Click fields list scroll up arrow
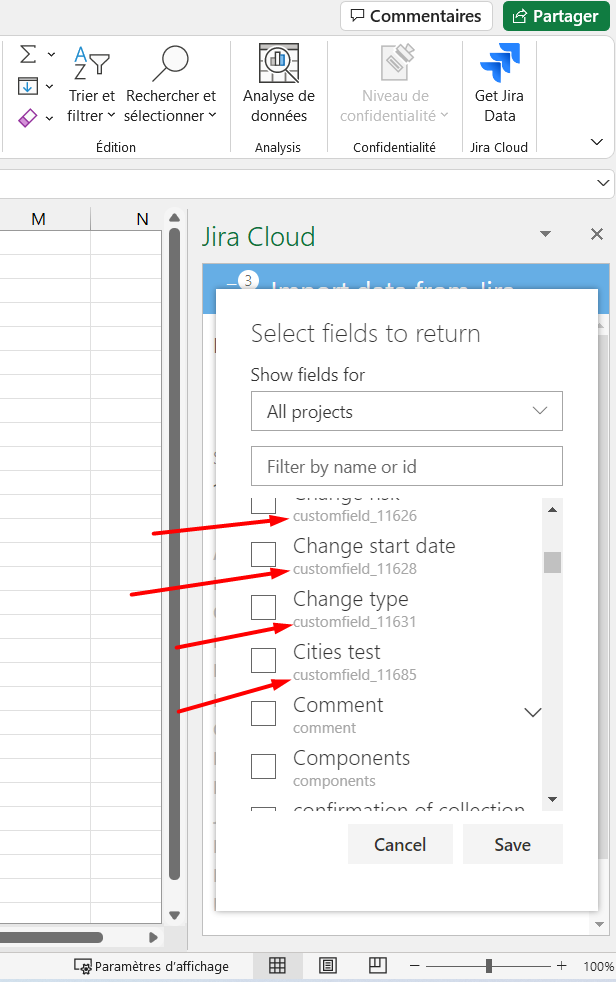616x982 pixels. tap(552, 510)
